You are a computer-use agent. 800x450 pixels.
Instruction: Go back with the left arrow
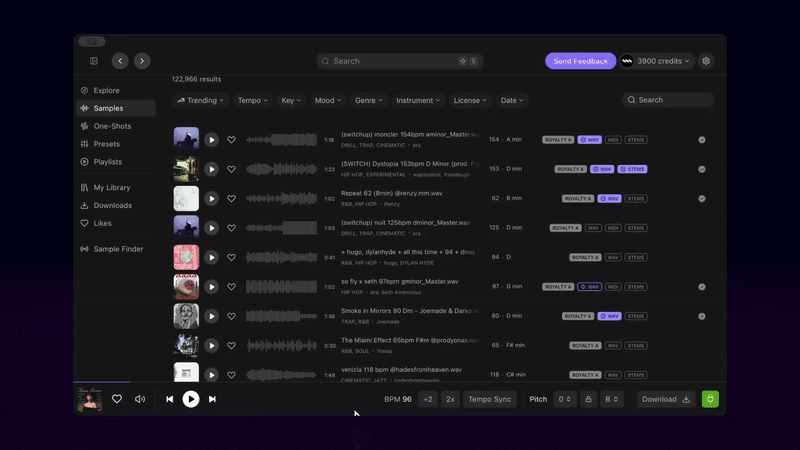click(x=120, y=61)
